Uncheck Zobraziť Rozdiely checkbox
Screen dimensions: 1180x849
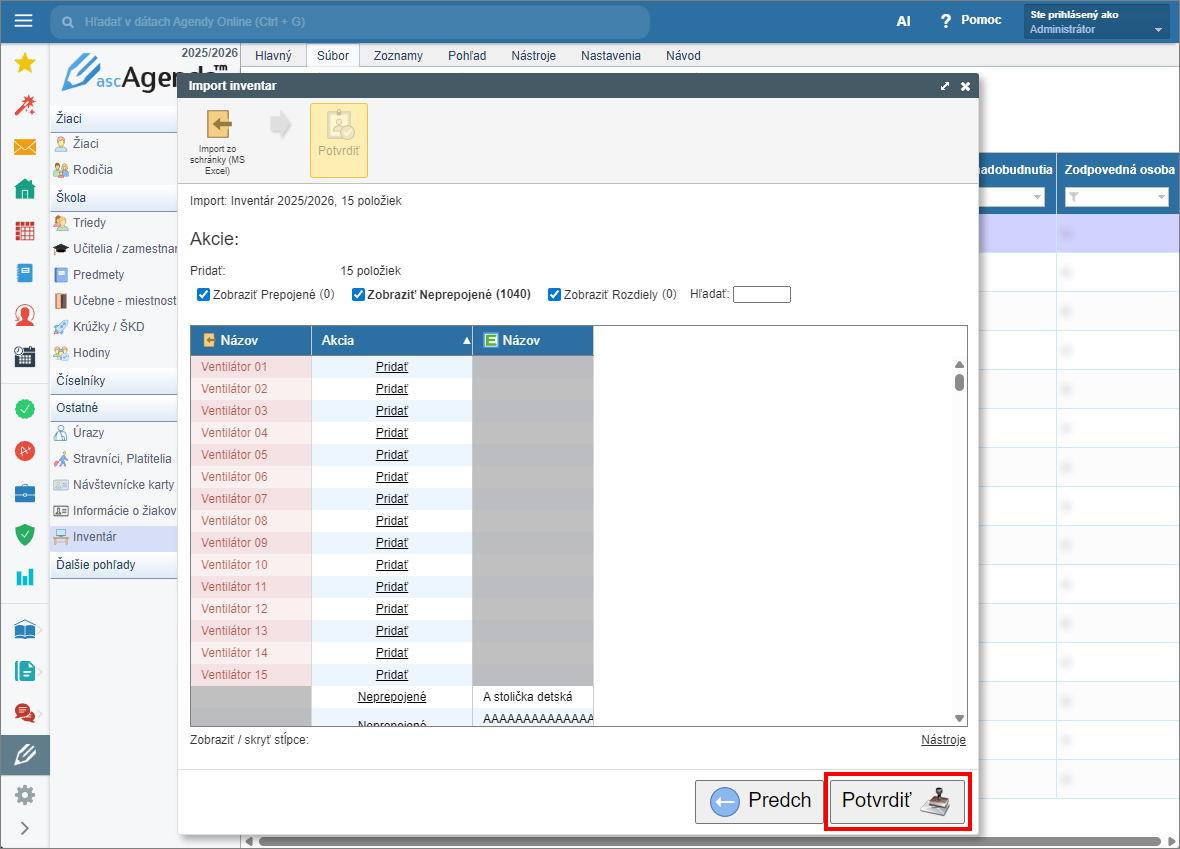554,295
